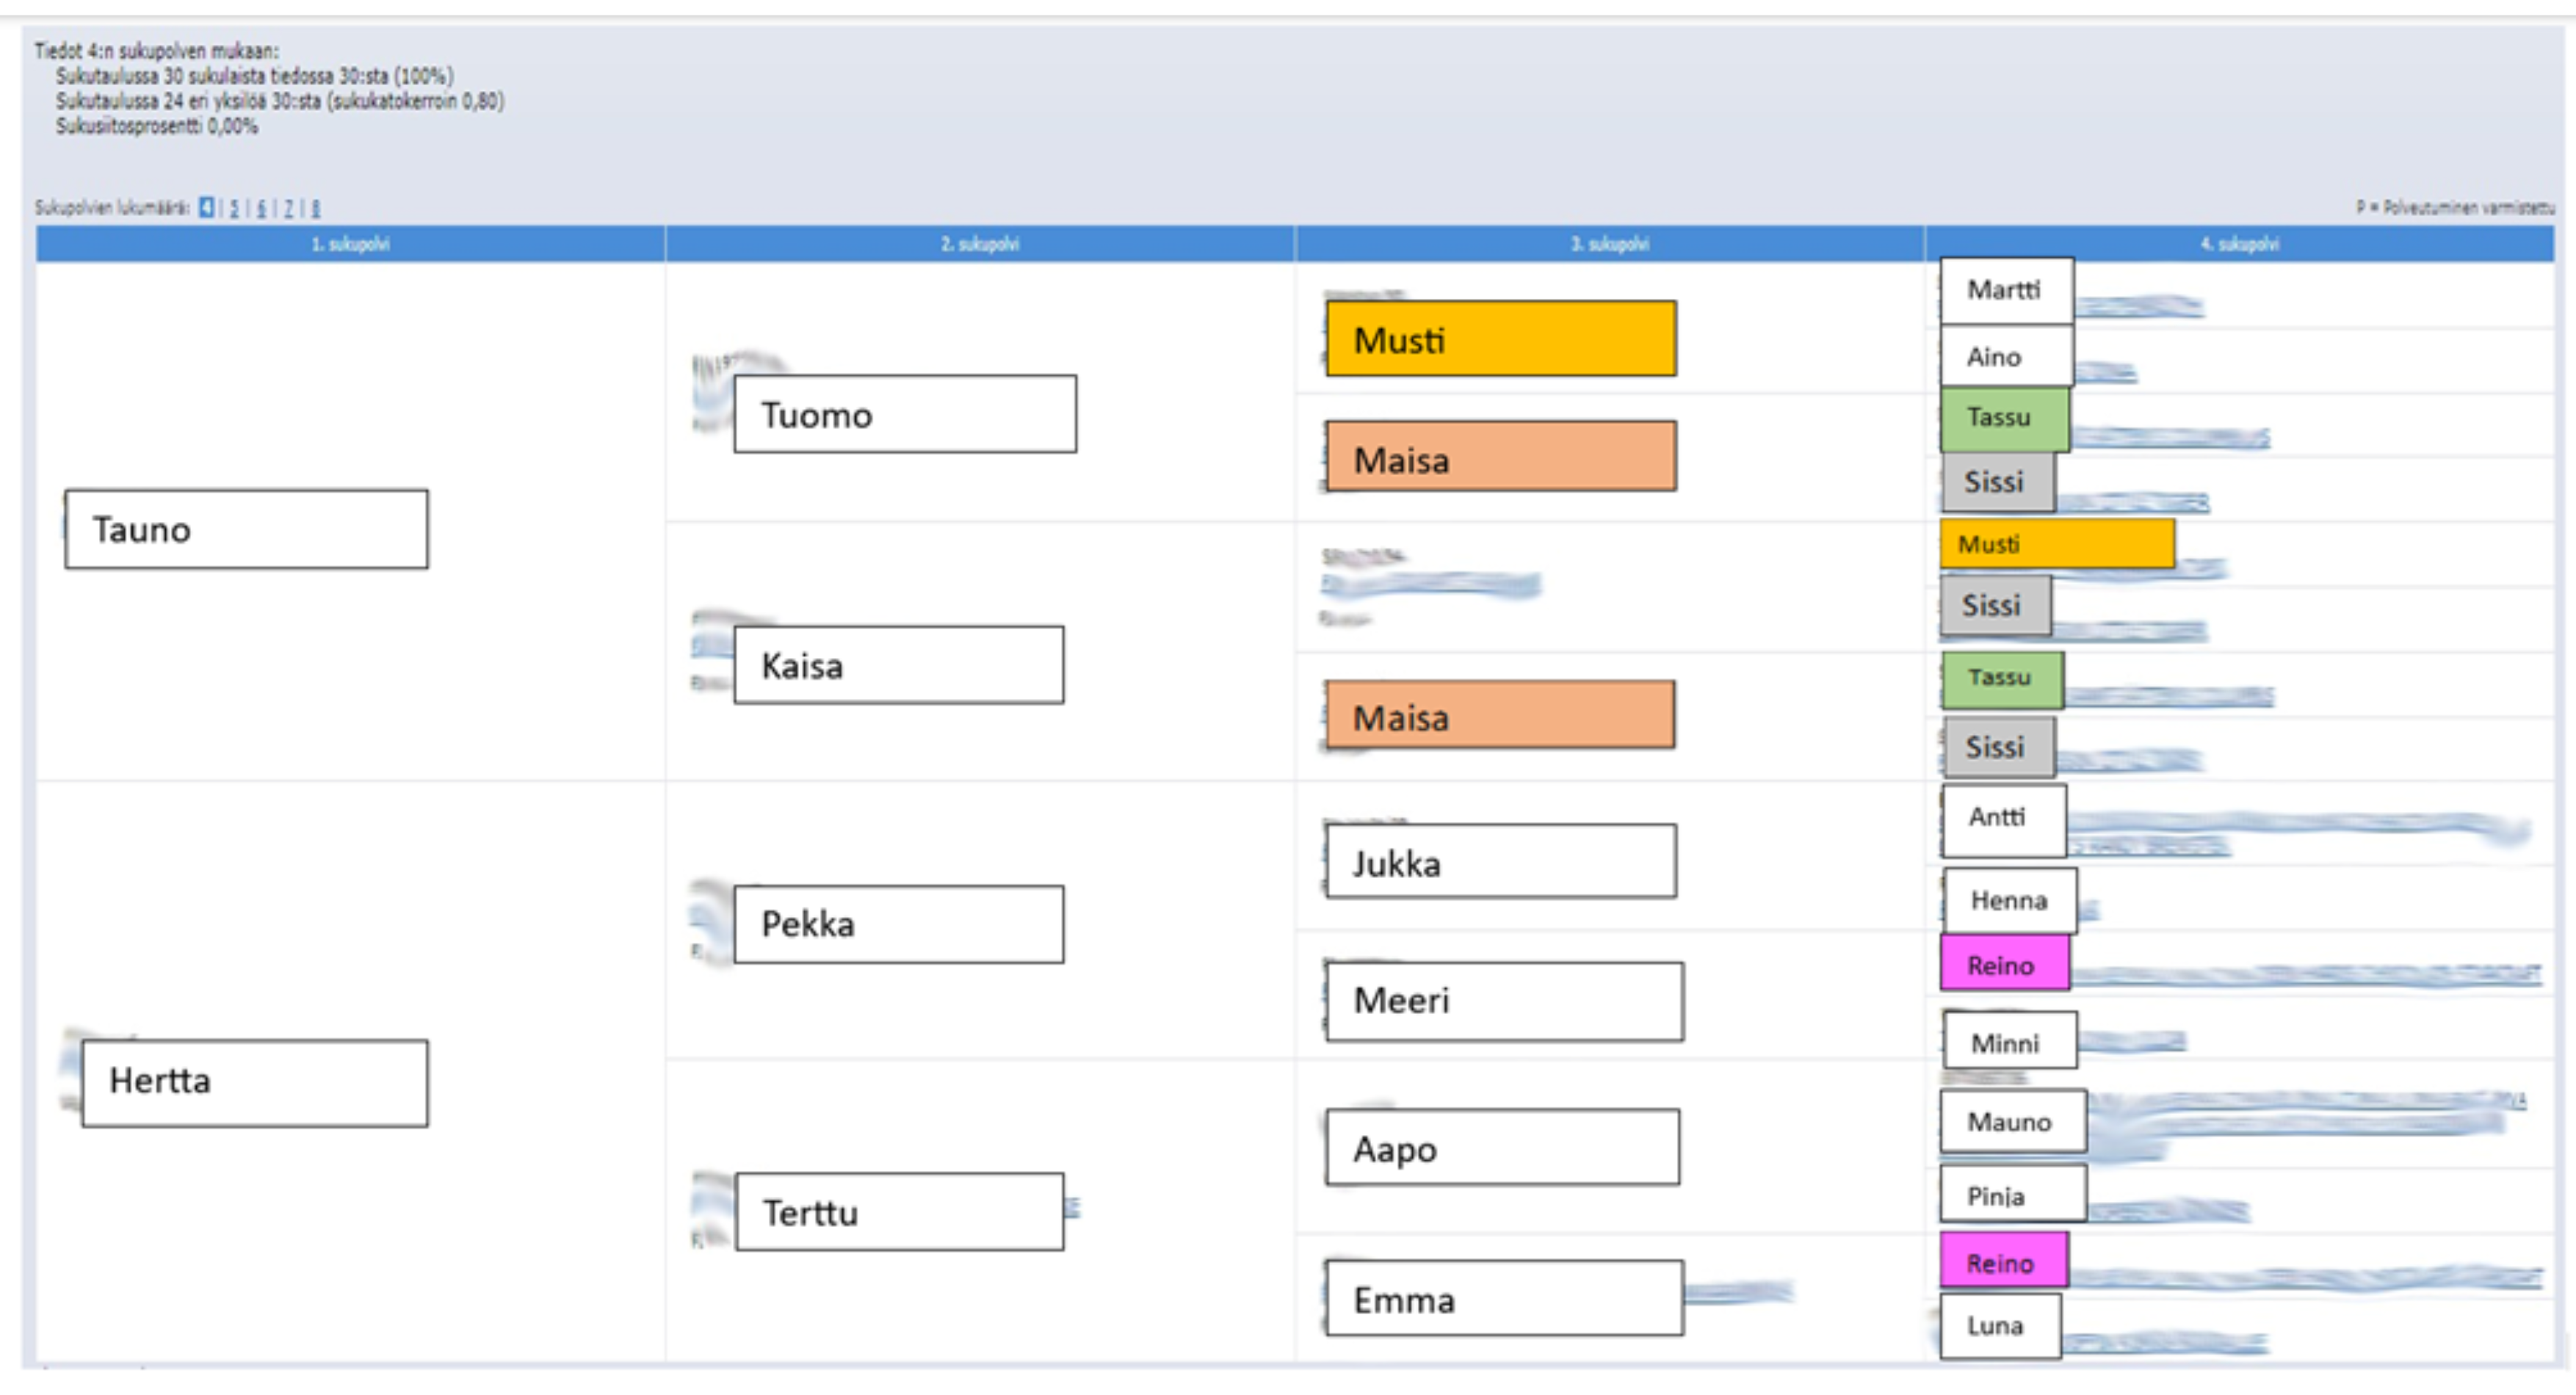Select the Kaisa ancestor box
Image resolution: width=2576 pixels, height=1395 pixels.
pos(898,665)
